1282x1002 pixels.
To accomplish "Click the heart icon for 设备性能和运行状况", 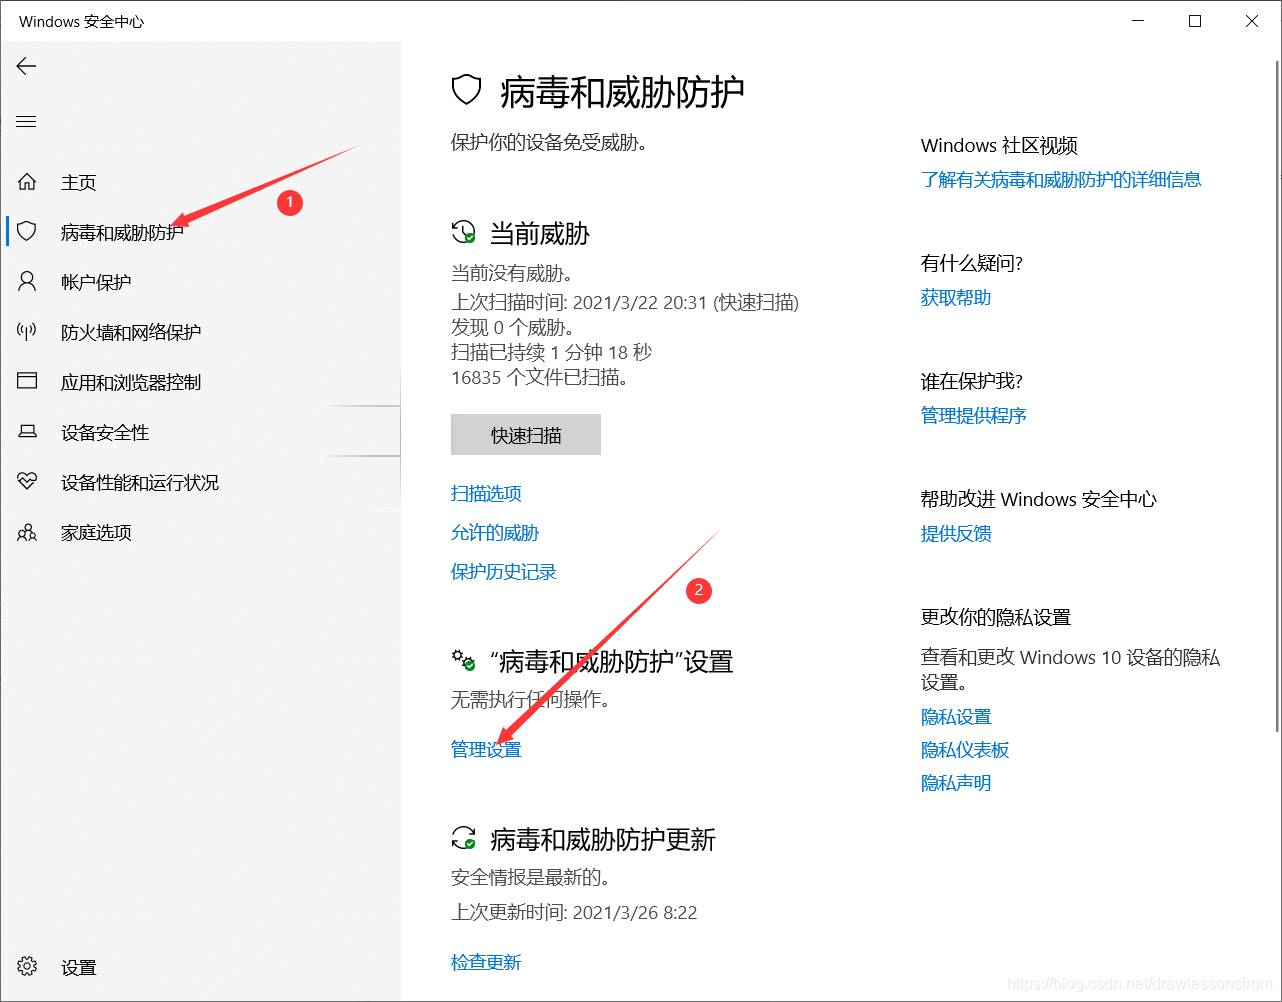I will [x=27, y=482].
